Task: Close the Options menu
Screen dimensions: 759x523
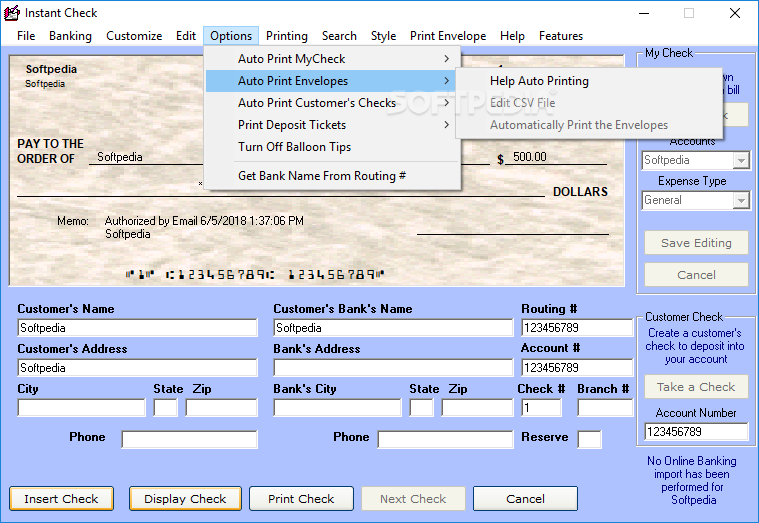Action: point(231,36)
